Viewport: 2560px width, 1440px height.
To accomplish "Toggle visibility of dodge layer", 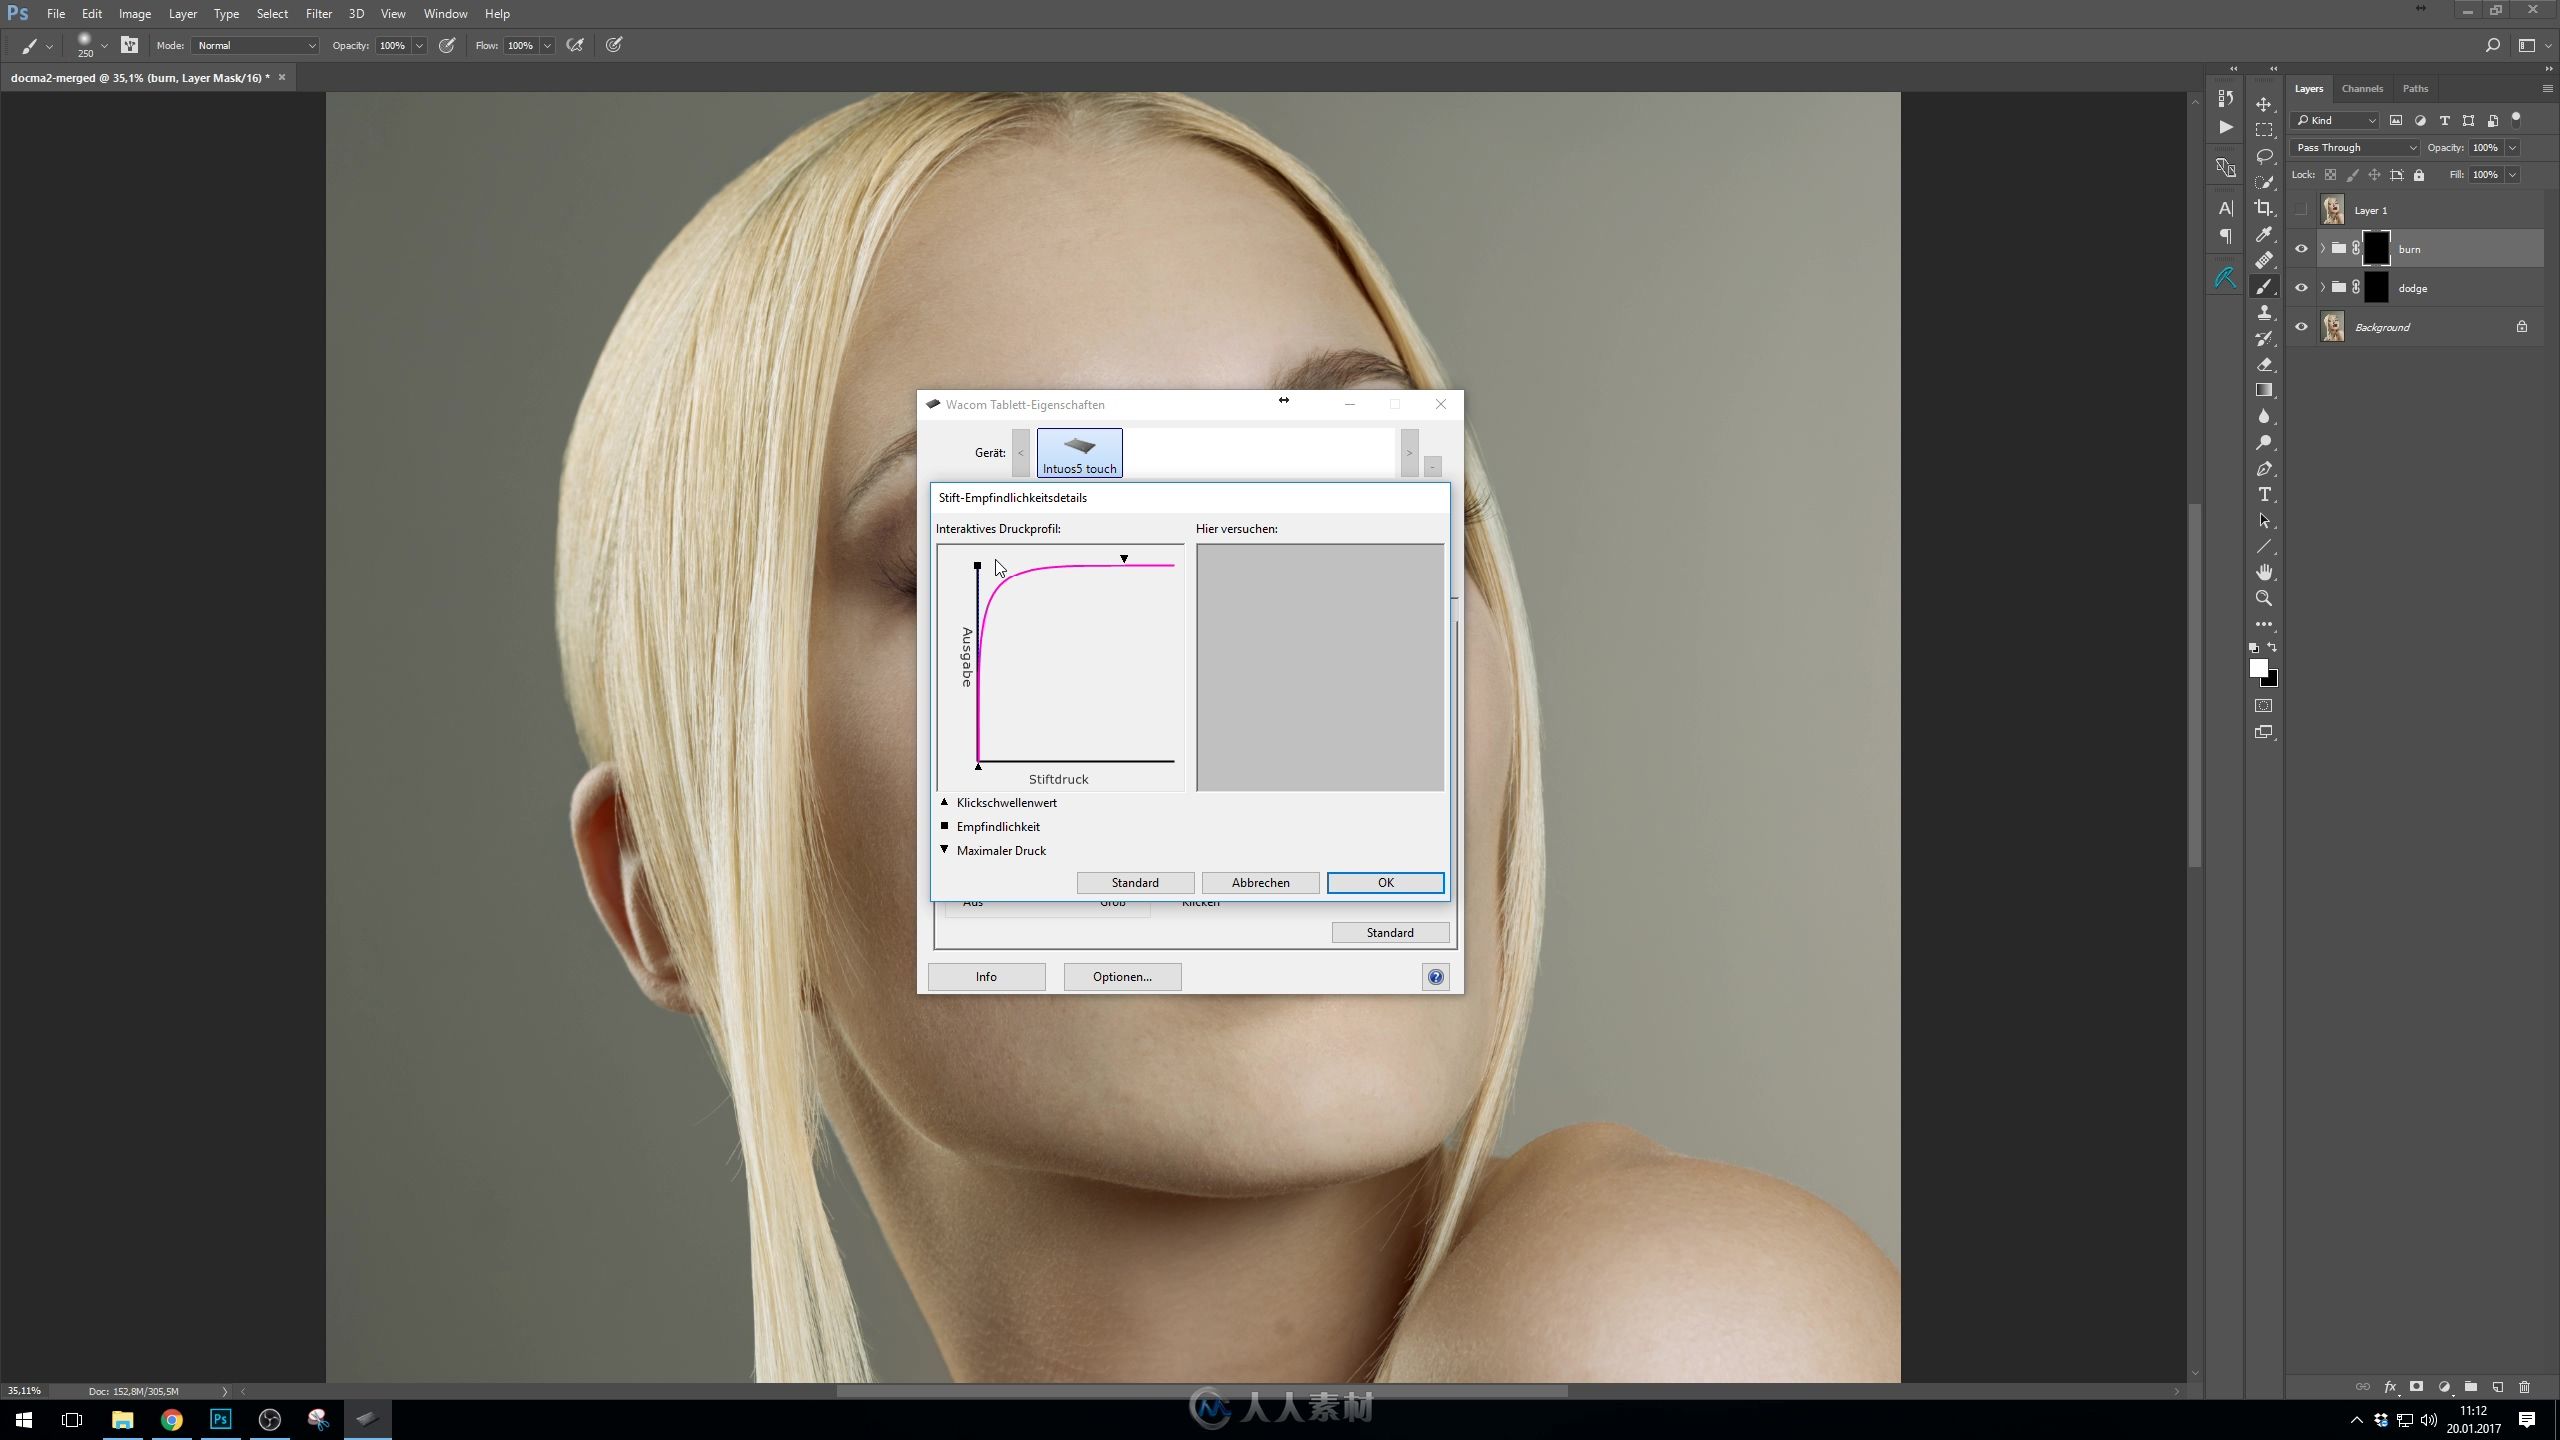I will [x=2300, y=287].
